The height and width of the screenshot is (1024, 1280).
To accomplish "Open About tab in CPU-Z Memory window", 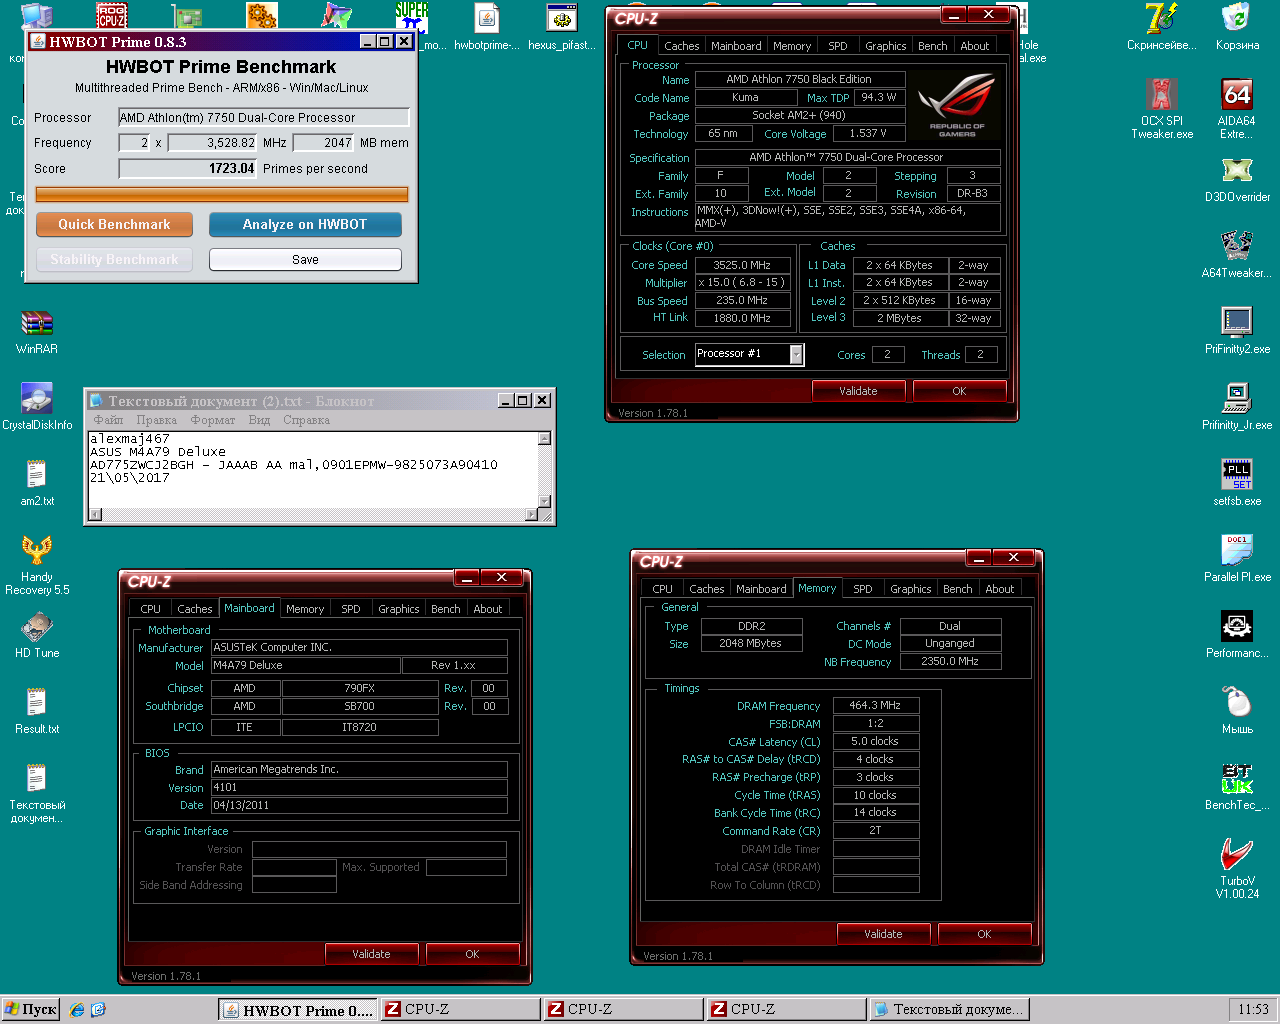I will tap(1000, 589).
